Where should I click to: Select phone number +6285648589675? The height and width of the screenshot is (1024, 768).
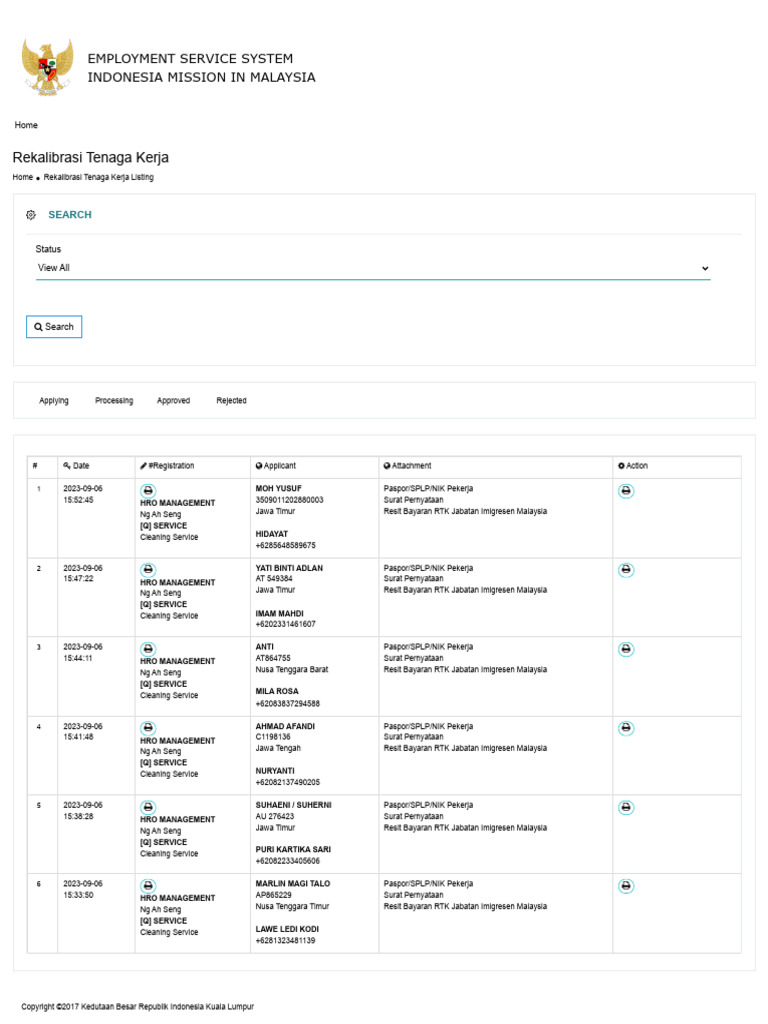click(x=285, y=545)
